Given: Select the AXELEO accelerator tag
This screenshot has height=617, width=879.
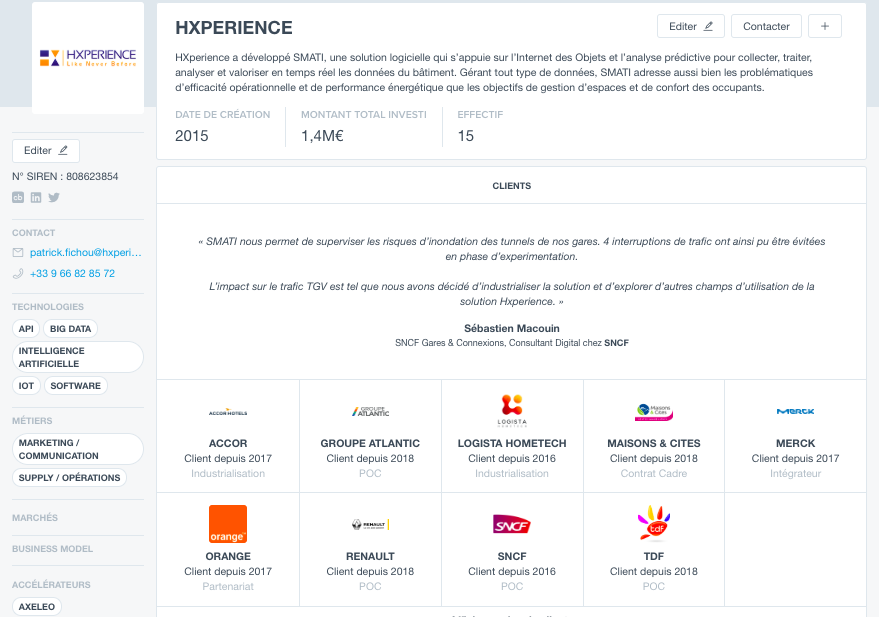Looking at the screenshot, I should [x=37, y=607].
